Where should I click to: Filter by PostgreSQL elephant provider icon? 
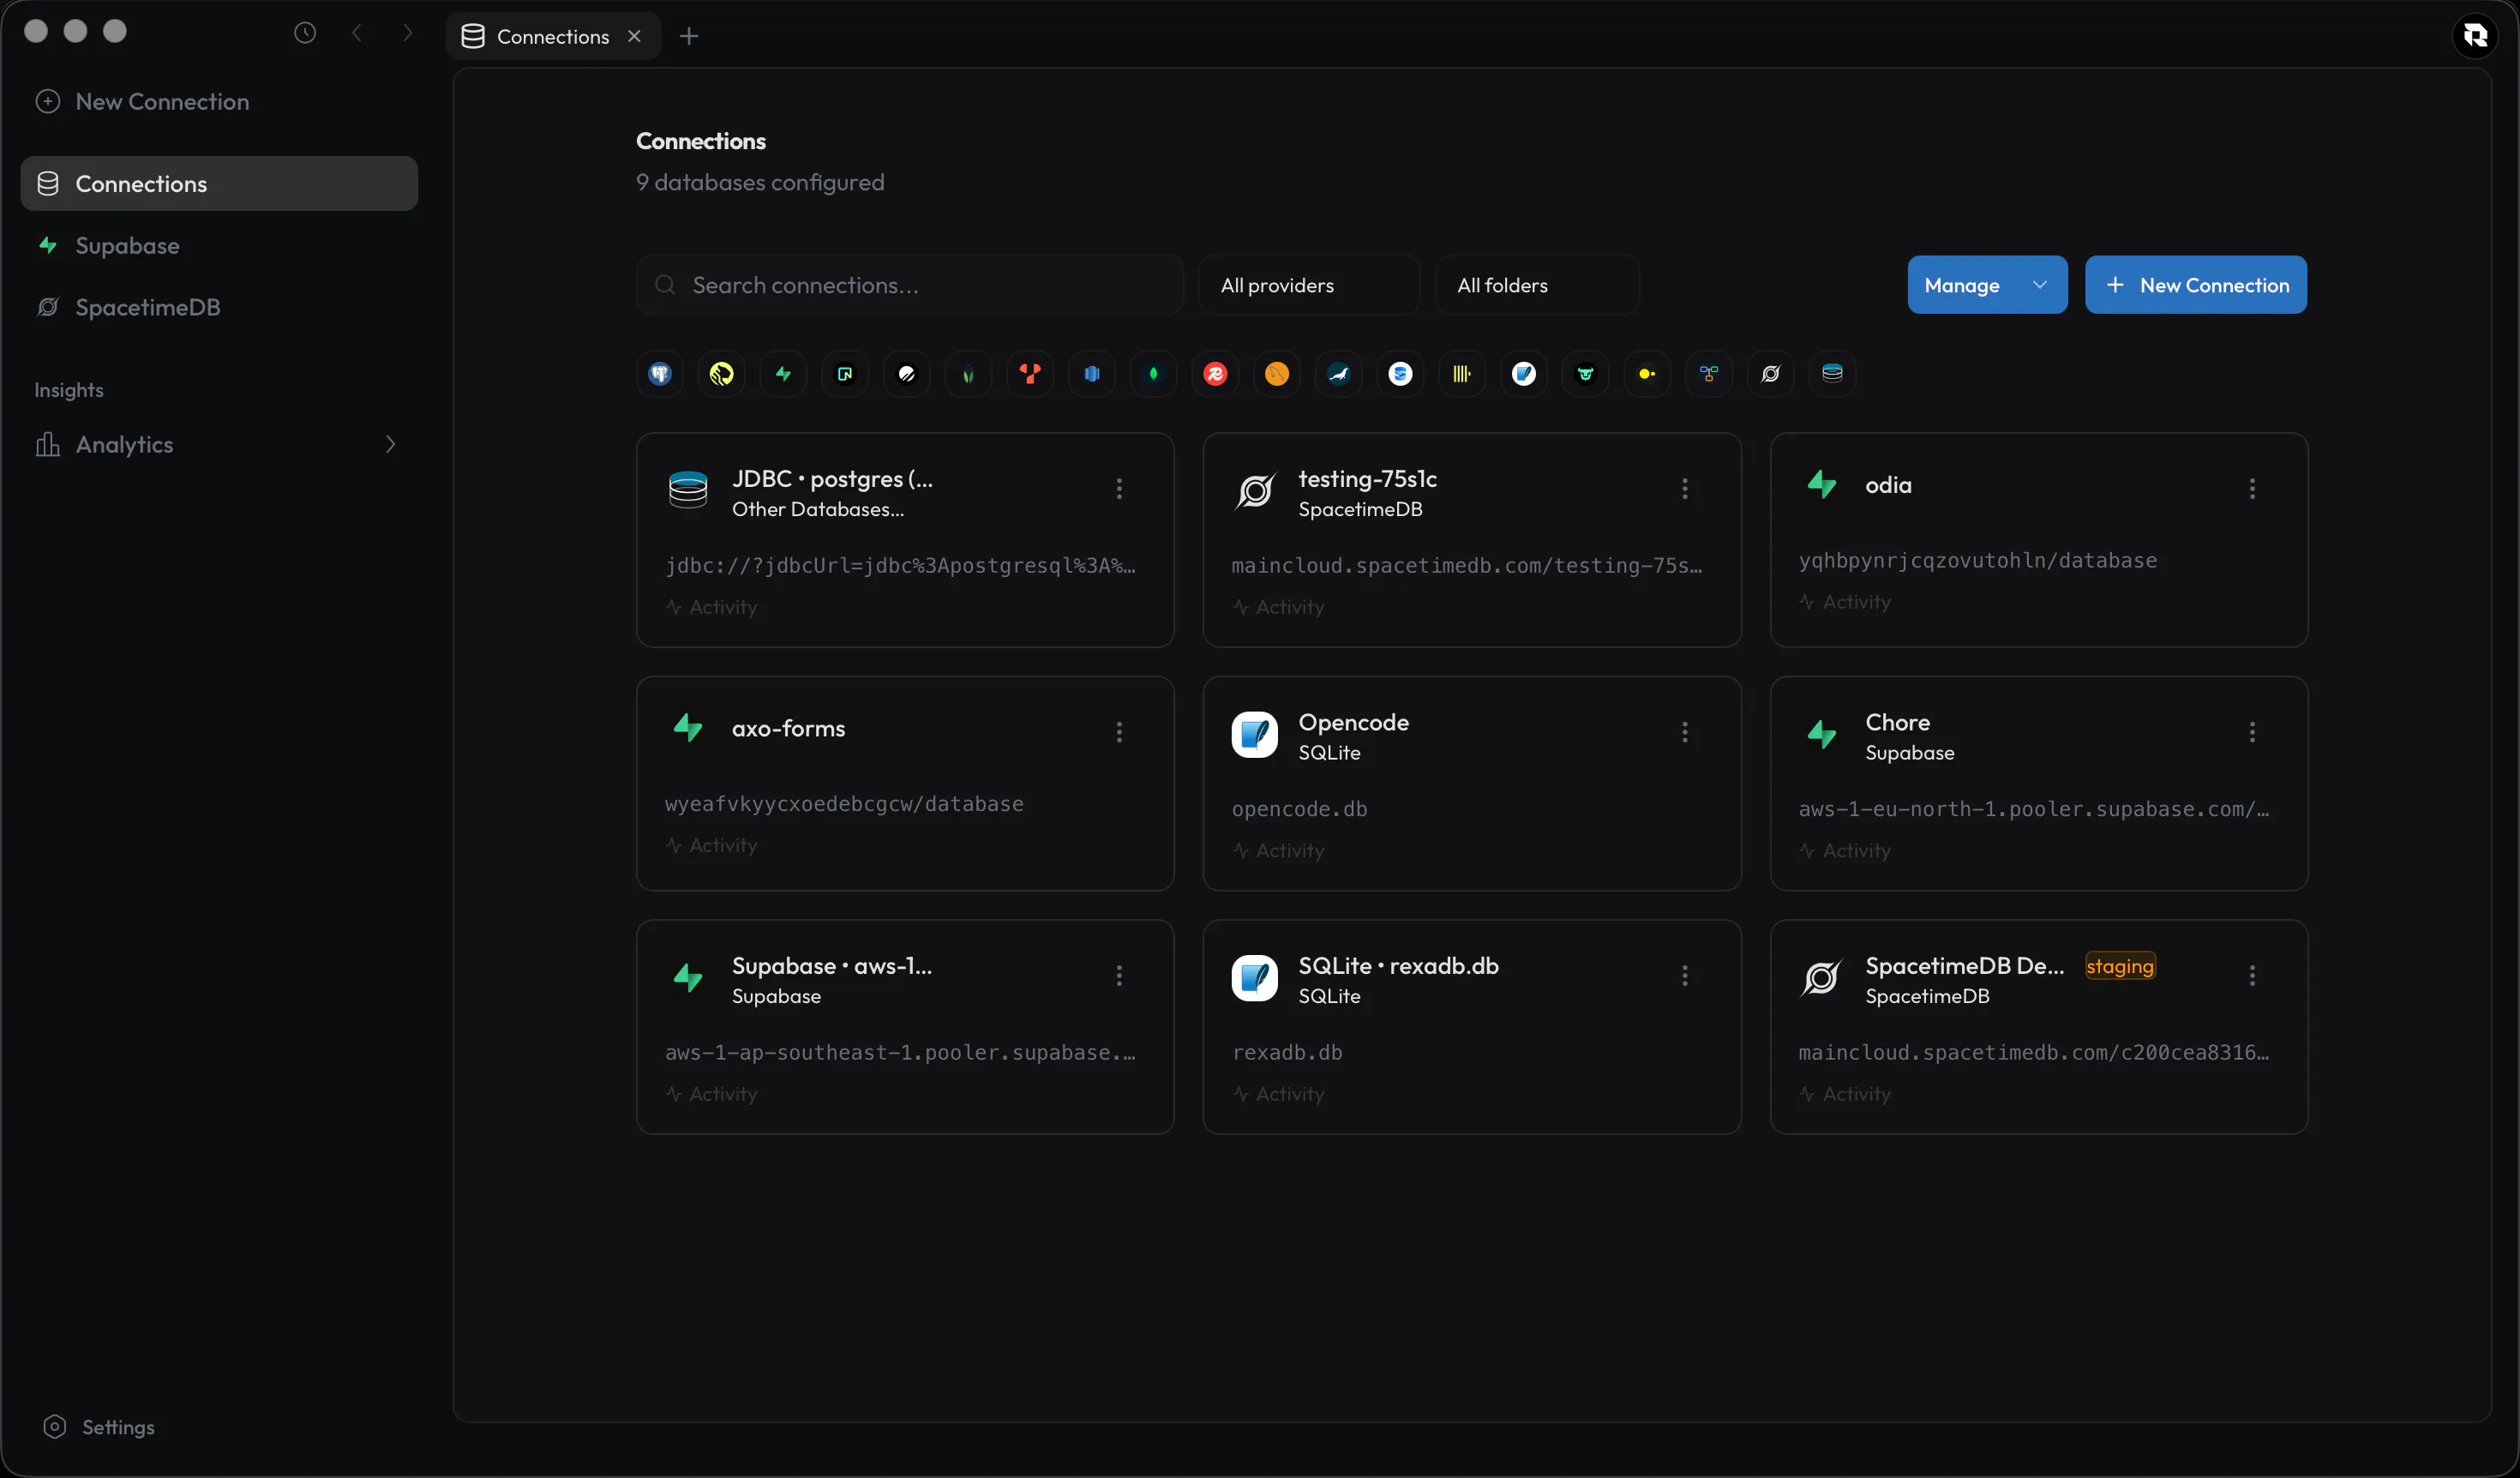point(660,374)
